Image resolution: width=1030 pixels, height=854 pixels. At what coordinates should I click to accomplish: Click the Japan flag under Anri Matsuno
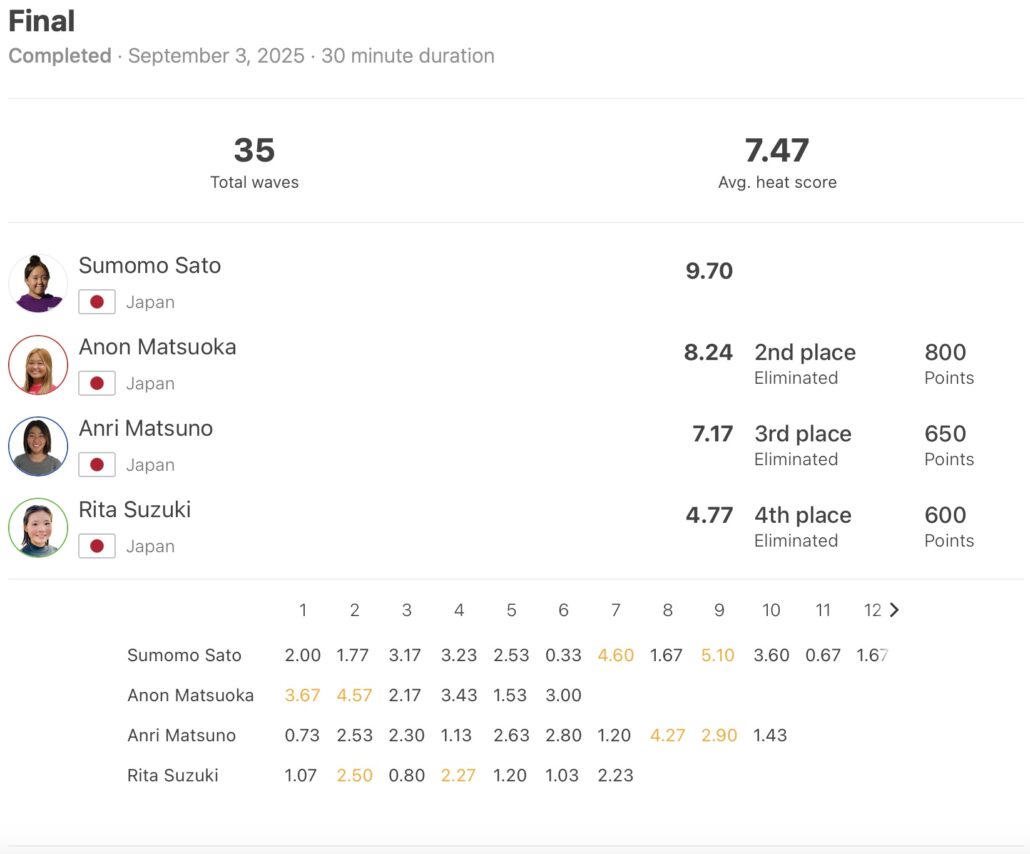pyautogui.click(x=97, y=465)
